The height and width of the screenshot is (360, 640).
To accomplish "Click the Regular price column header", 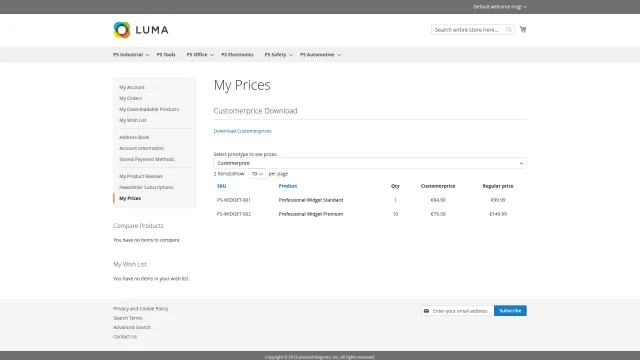I will pos(498,186).
